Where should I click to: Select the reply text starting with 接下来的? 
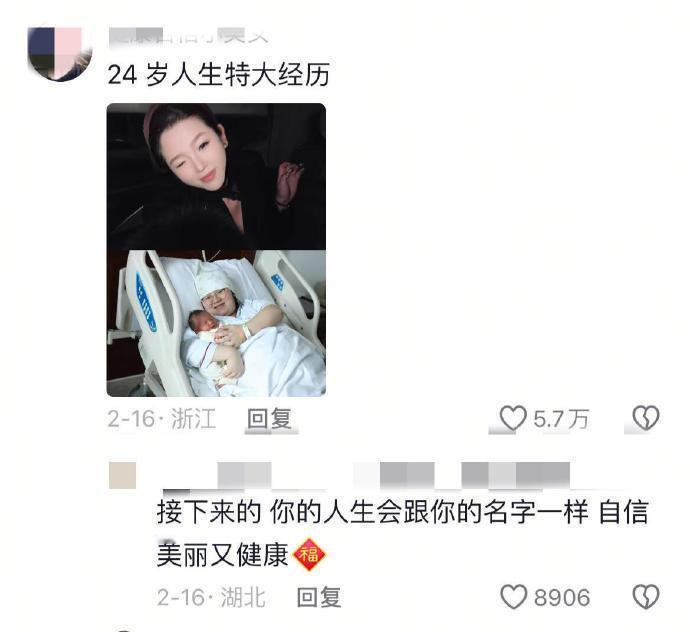(403, 533)
